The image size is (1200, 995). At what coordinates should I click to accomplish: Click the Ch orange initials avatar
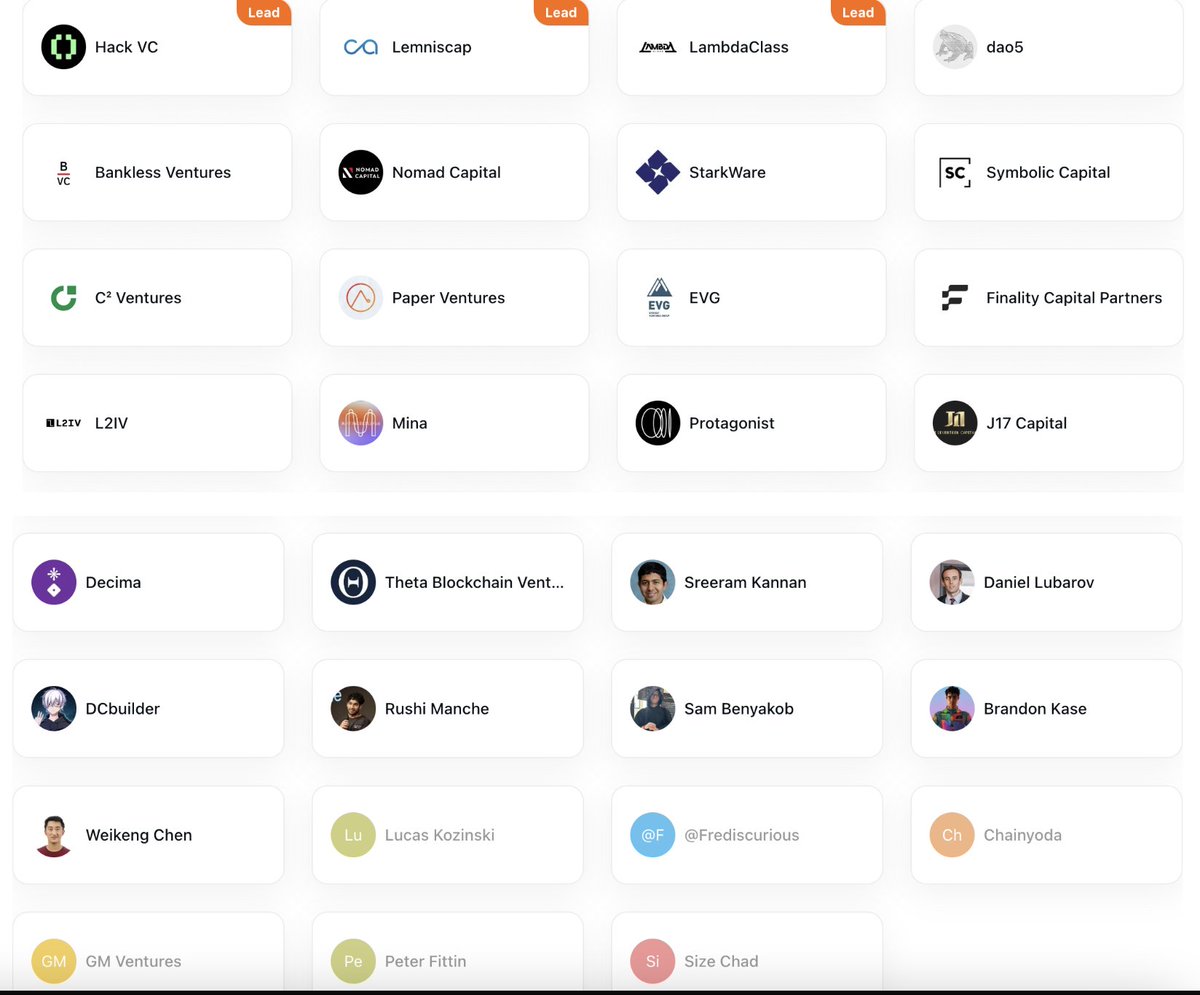[952, 835]
